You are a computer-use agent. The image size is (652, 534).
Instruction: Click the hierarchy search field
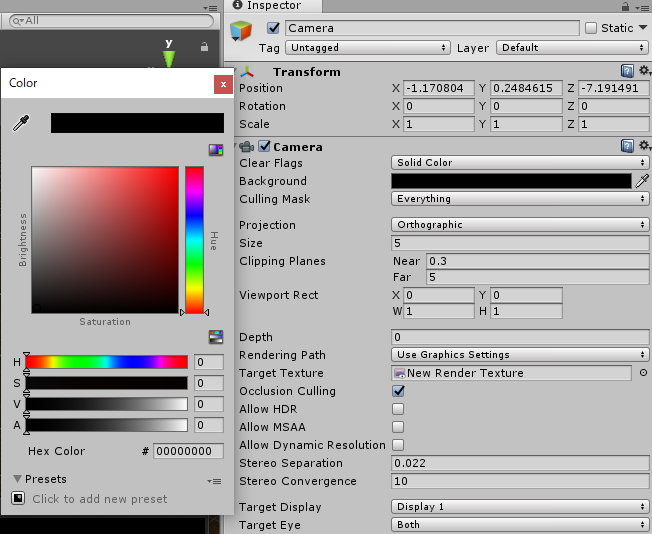[x=111, y=21]
